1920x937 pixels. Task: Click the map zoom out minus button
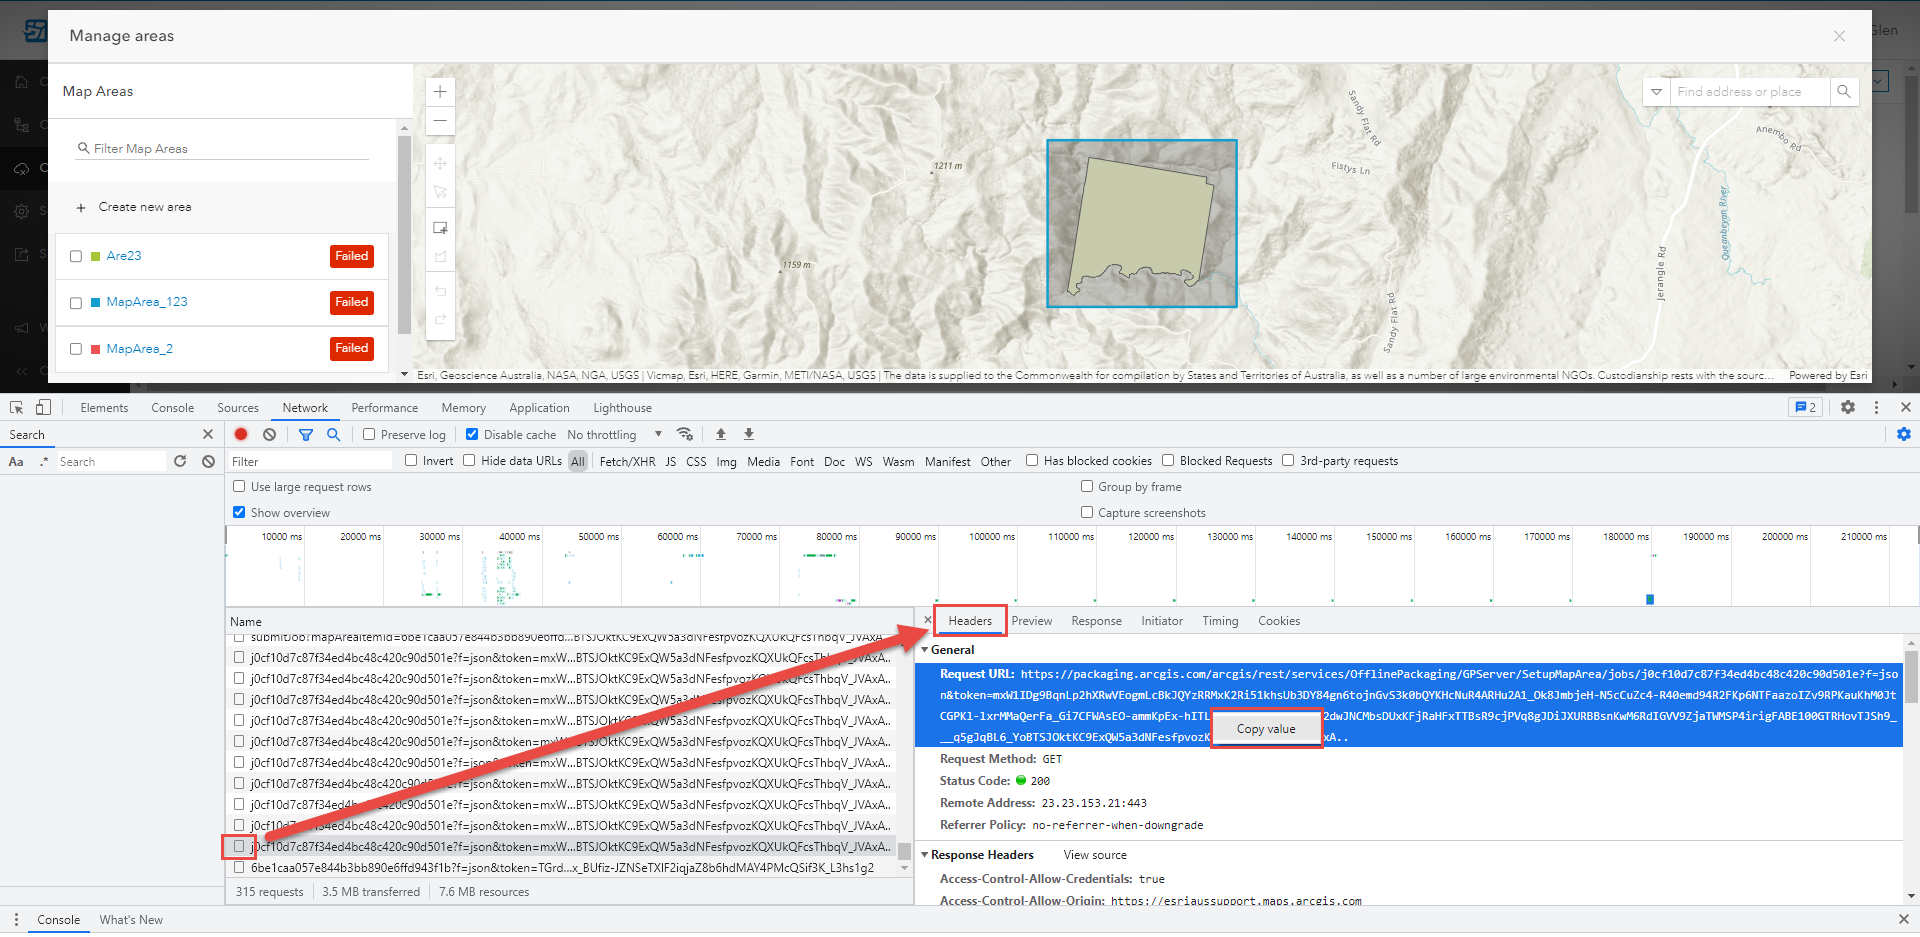440,121
